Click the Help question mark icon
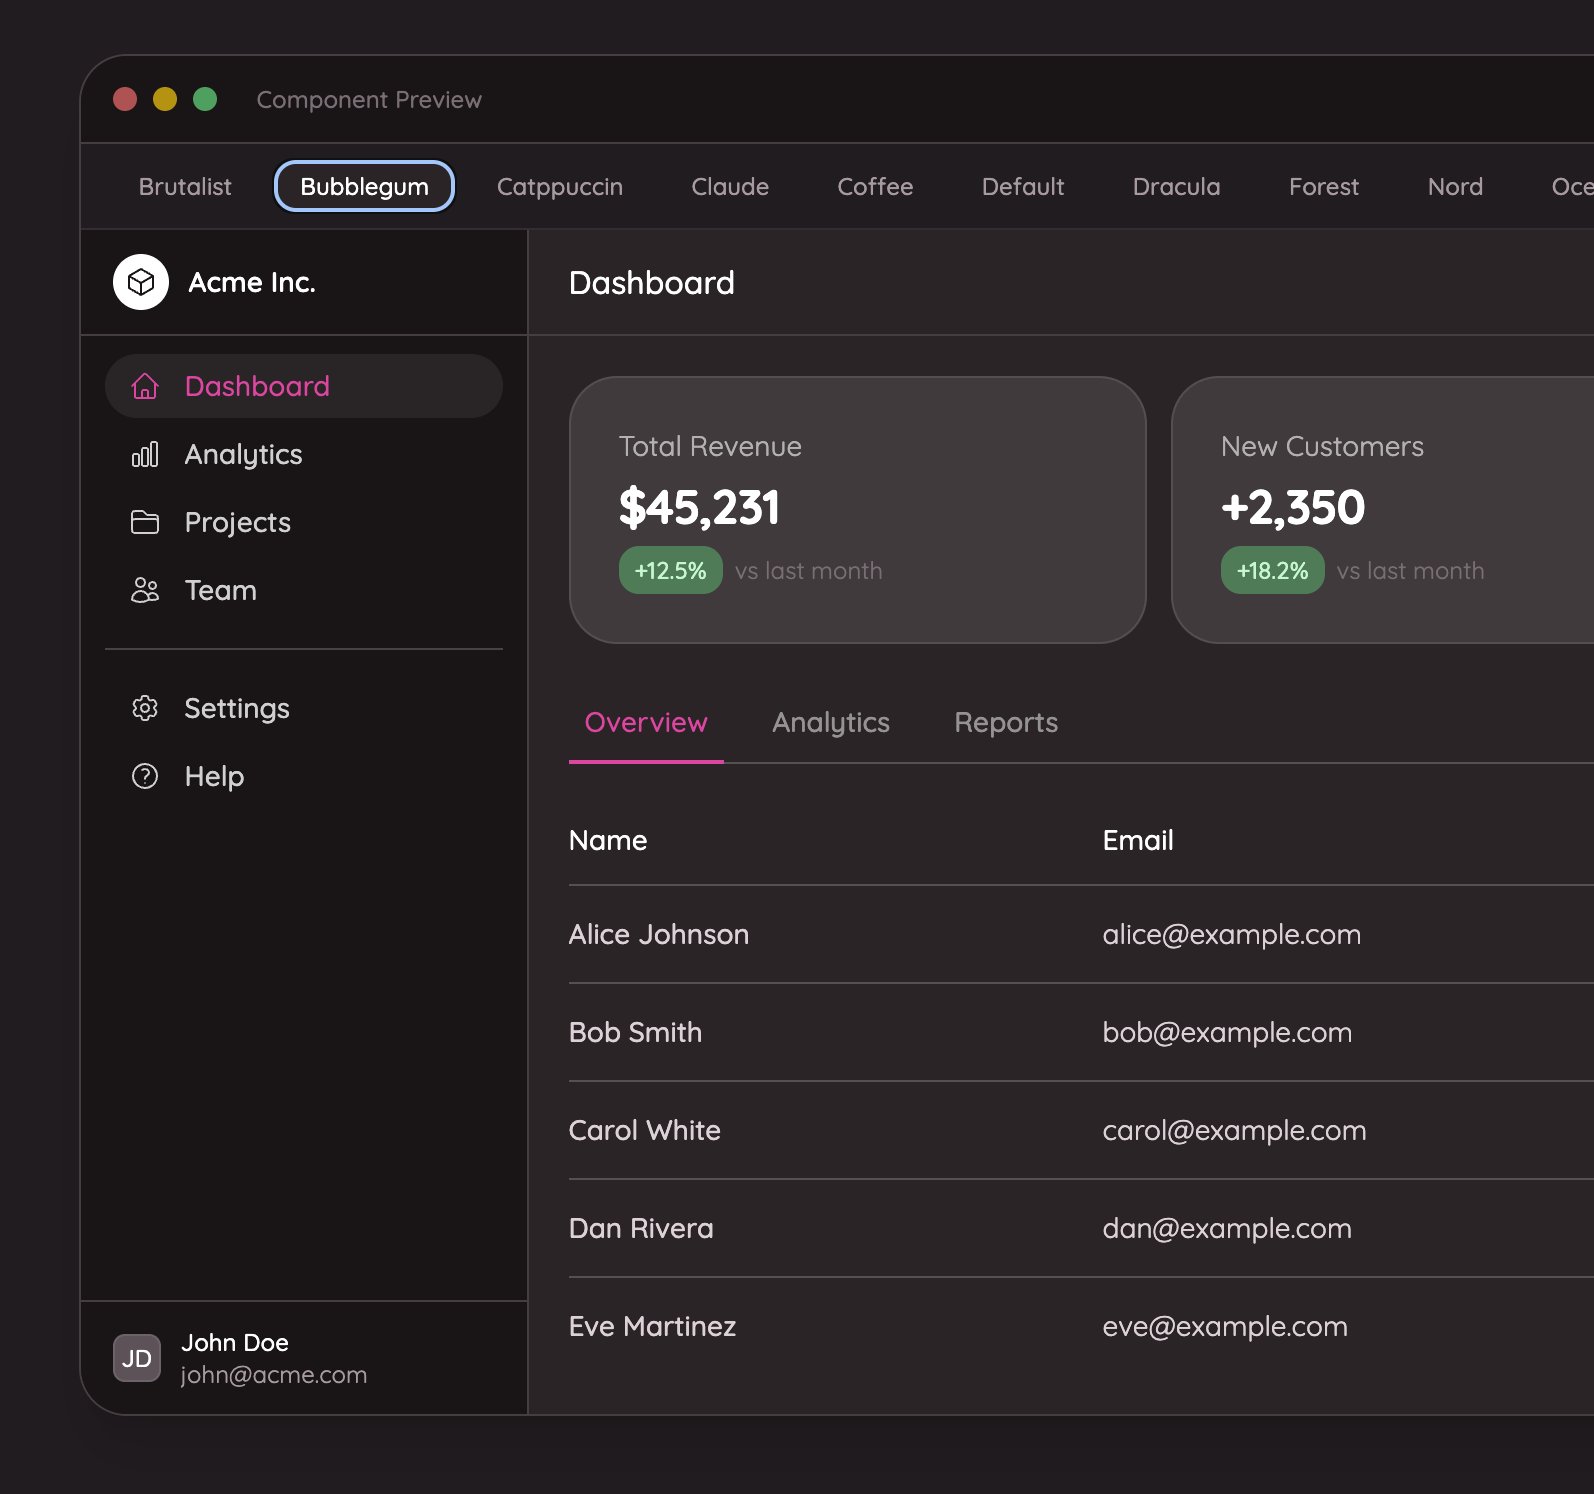This screenshot has height=1494, width=1594. (145, 776)
